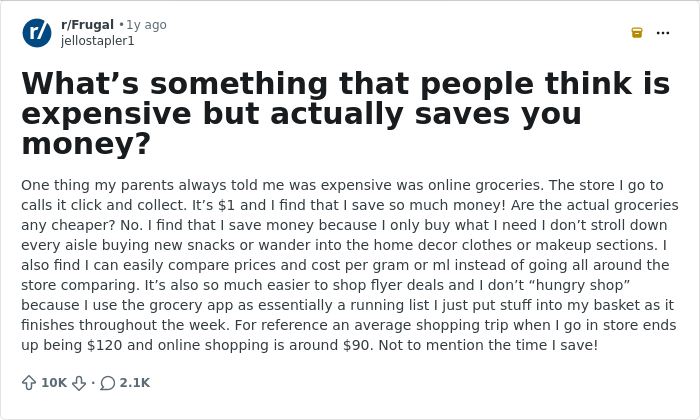Click the quoted 'hungry shop' phrase

click(x=580, y=285)
